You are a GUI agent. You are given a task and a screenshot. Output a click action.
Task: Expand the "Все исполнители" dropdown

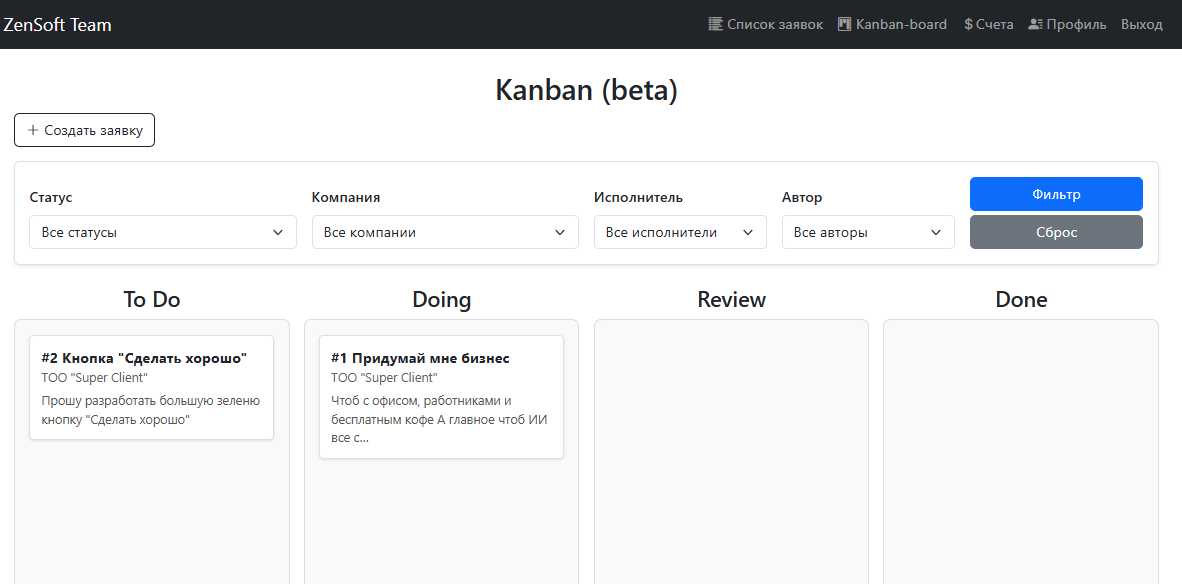click(679, 231)
